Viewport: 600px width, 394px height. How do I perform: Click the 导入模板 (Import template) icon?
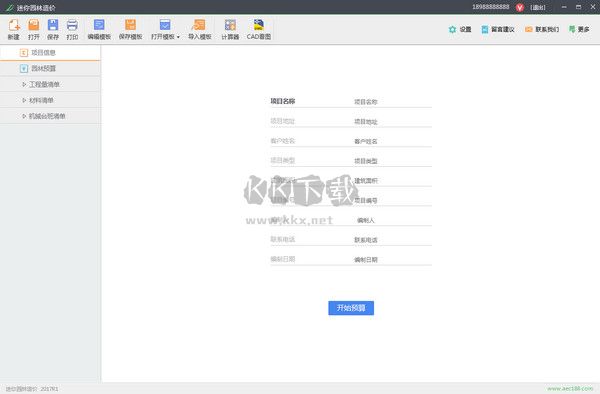[x=199, y=25]
